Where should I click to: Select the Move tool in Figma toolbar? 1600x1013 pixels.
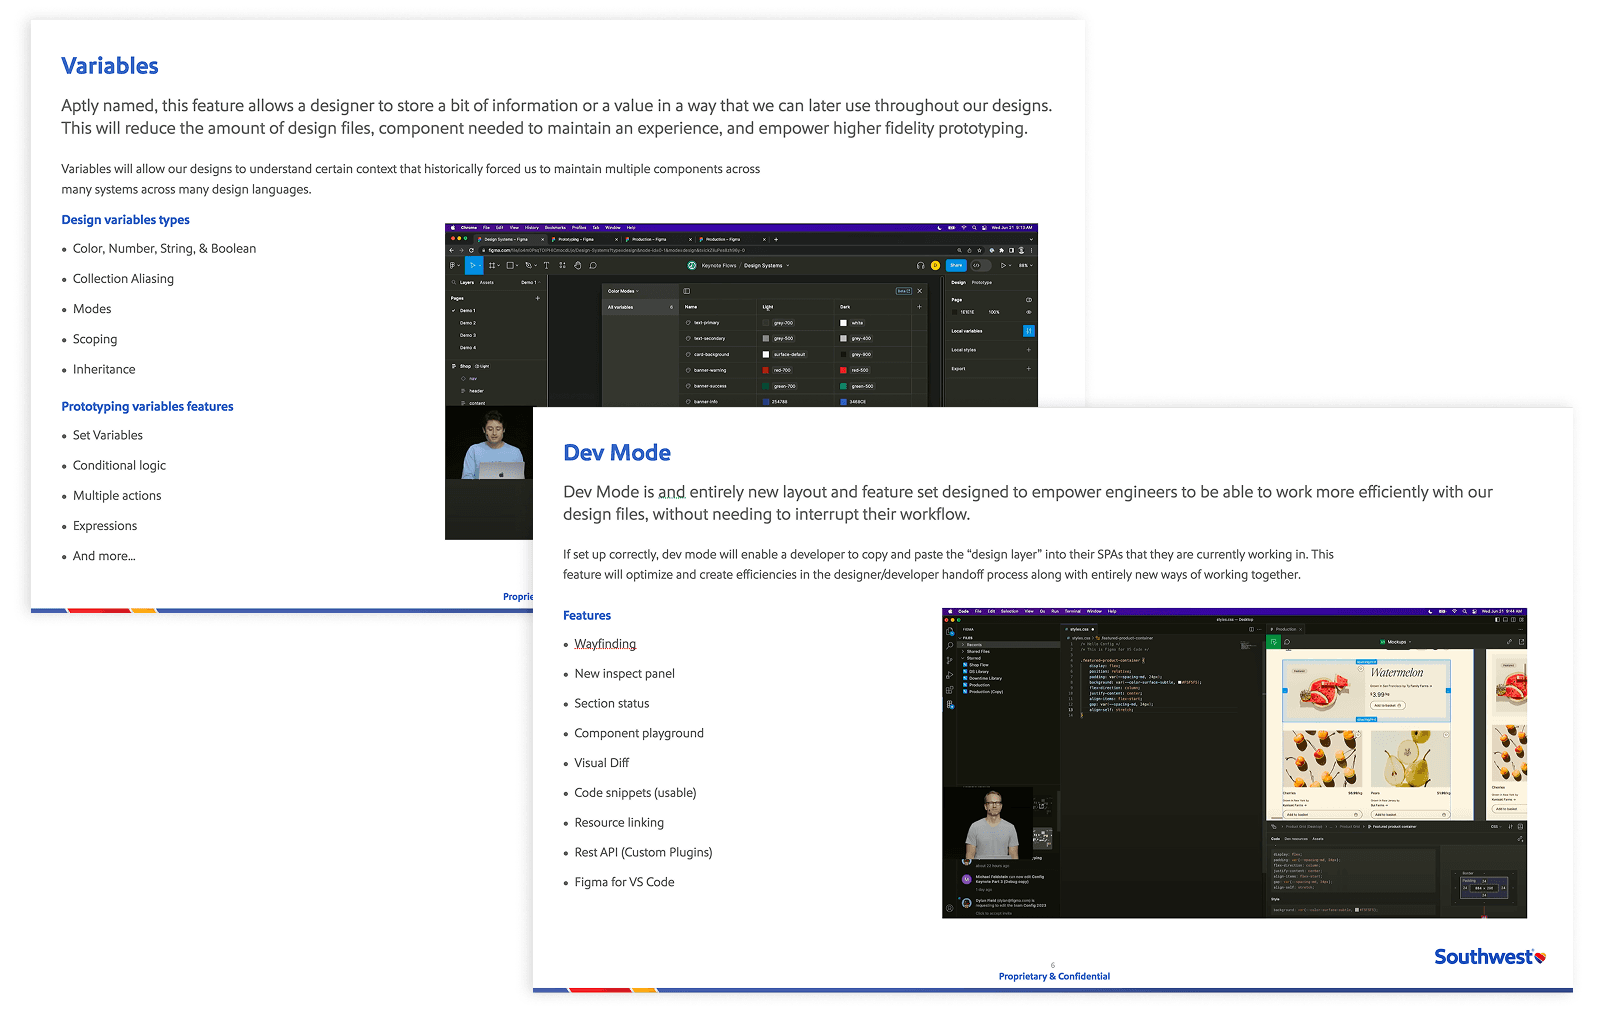click(473, 265)
